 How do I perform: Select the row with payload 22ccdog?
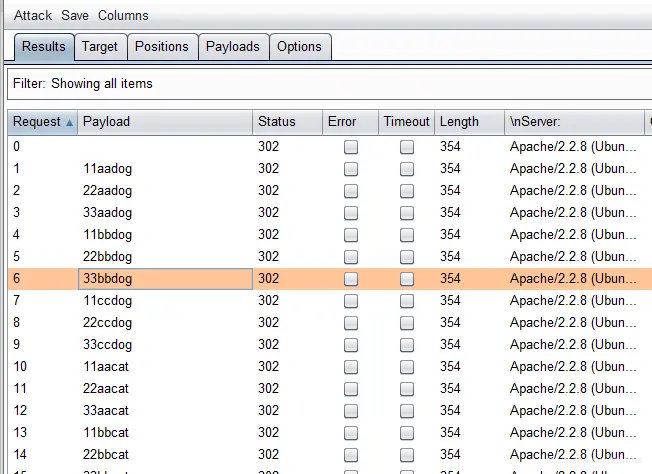(x=164, y=323)
